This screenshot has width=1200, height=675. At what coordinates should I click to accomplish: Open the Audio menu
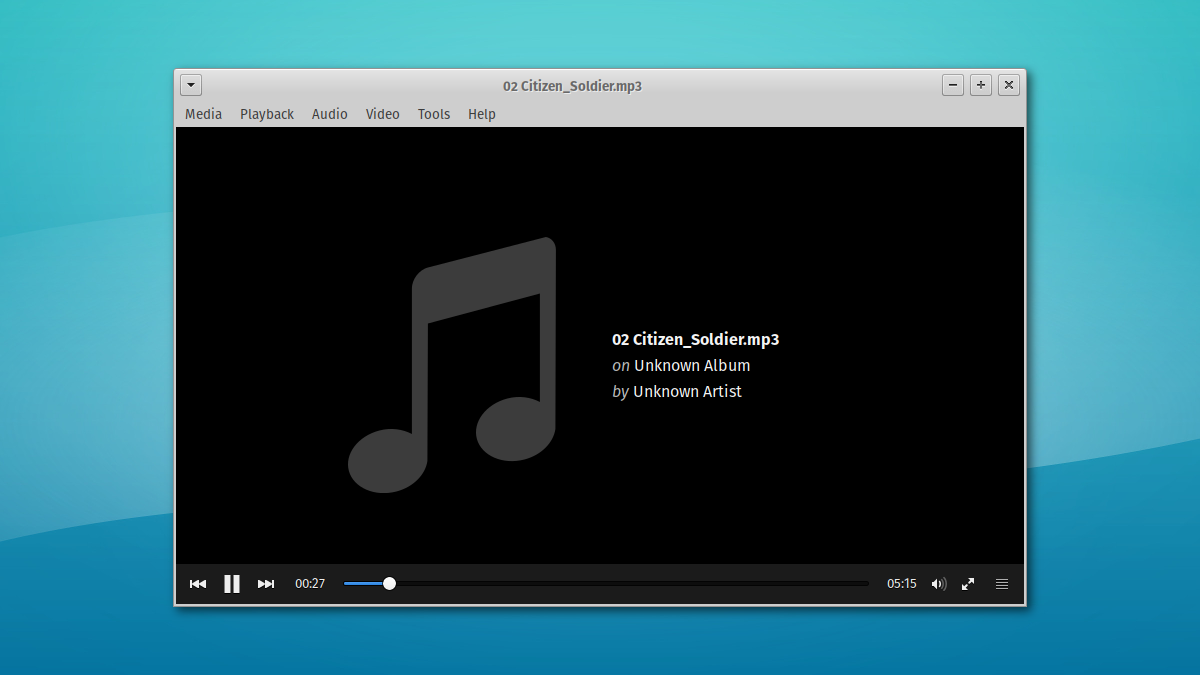pyautogui.click(x=330, y=114)
